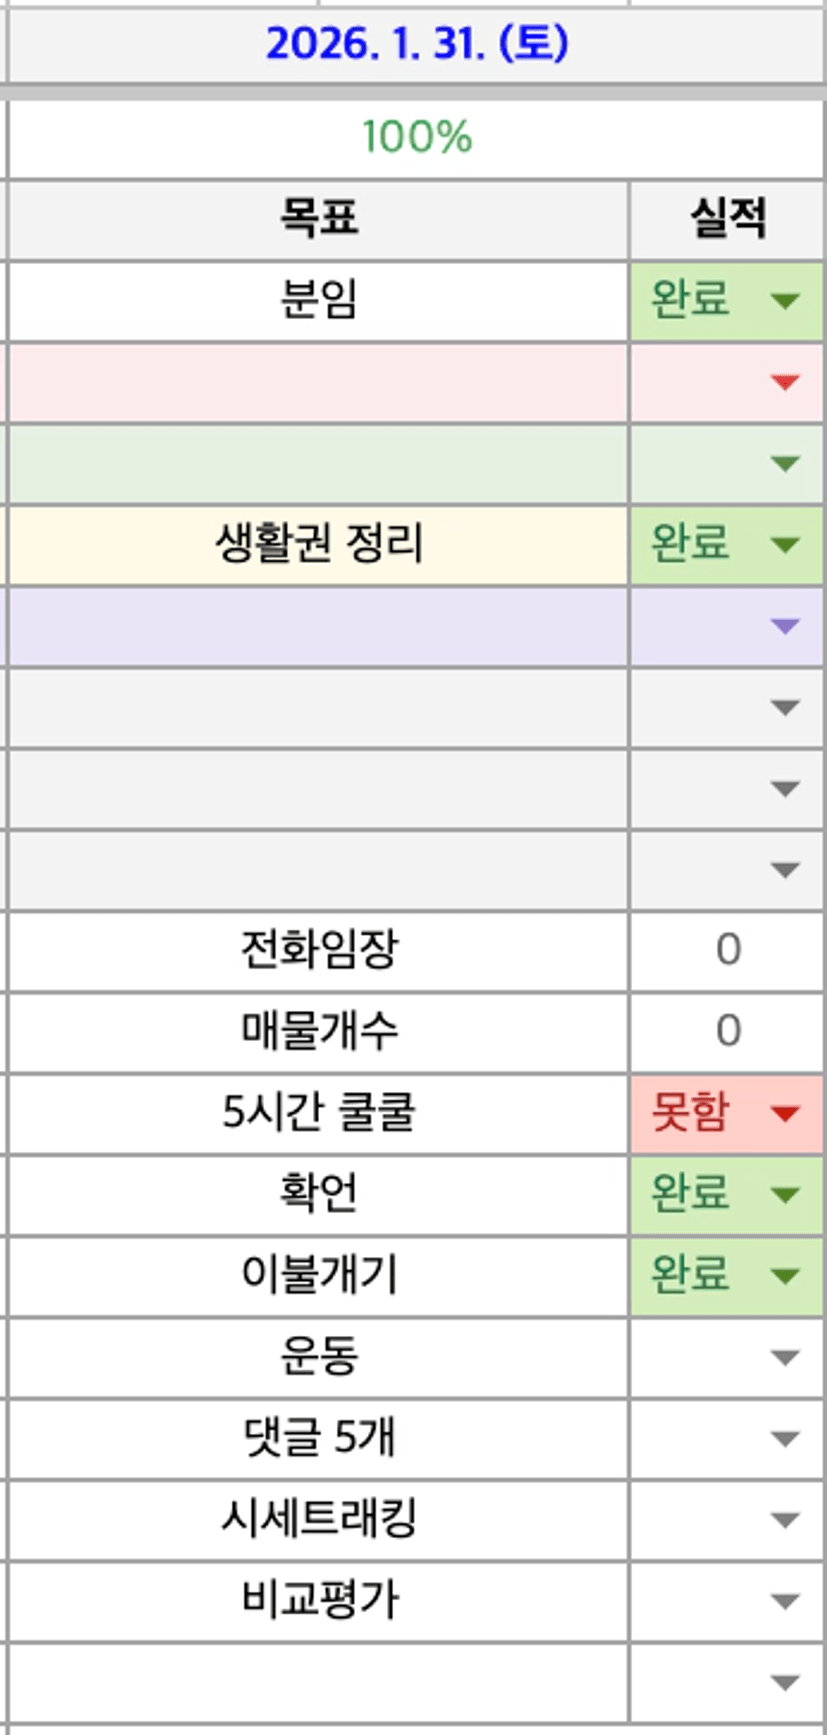The image size is (827, 1735).
Task: Select the 매물개수 value cell showing 0
Action: 727,1031
